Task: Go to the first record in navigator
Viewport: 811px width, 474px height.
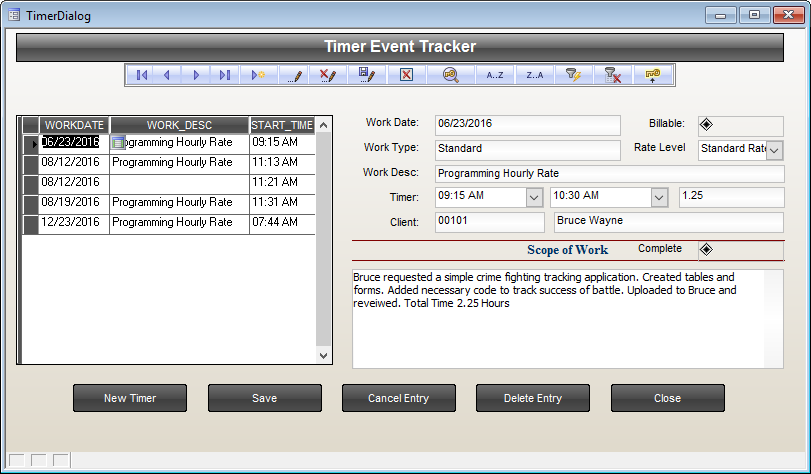Action: [x=142, y=75]
